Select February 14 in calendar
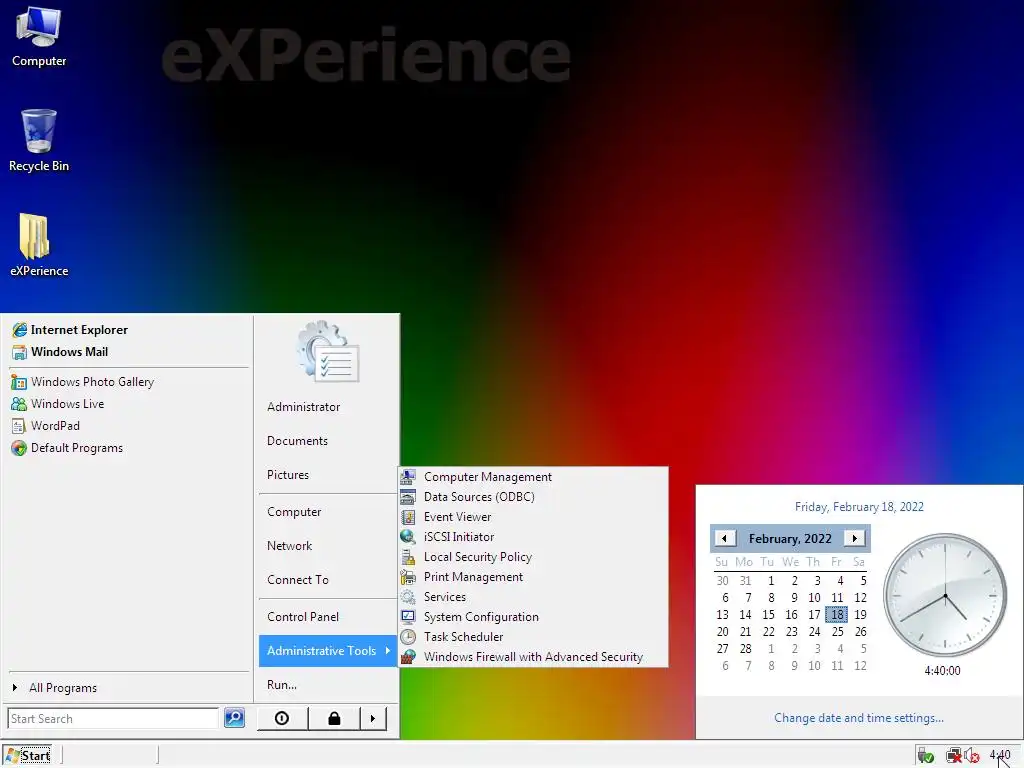1024x768 pixels. [745, 615]
